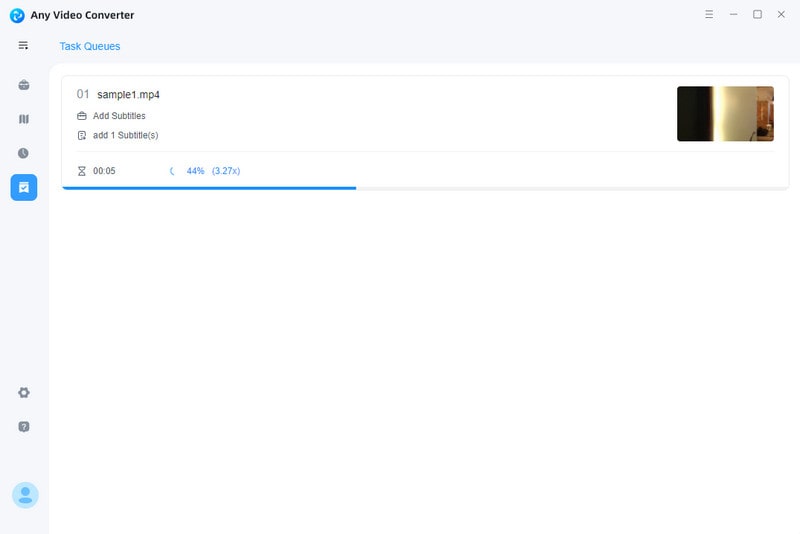Open the user account avatar

click(25, 495)
